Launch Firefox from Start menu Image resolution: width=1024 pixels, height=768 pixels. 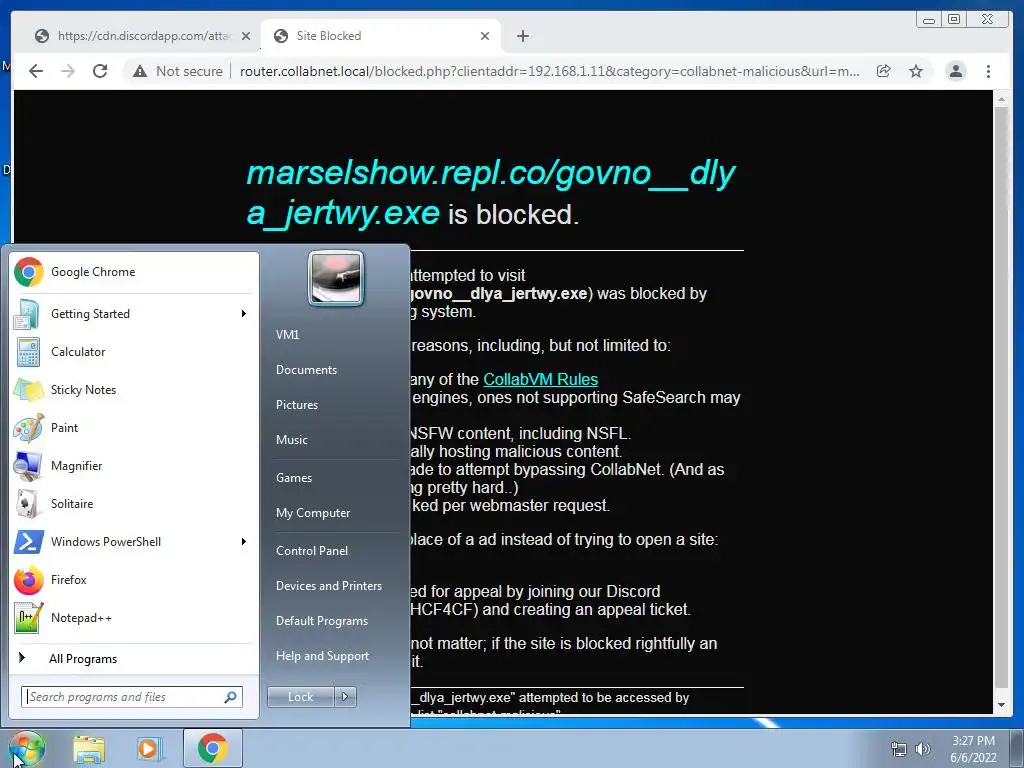pyautogui.click(x=135, y=579)
